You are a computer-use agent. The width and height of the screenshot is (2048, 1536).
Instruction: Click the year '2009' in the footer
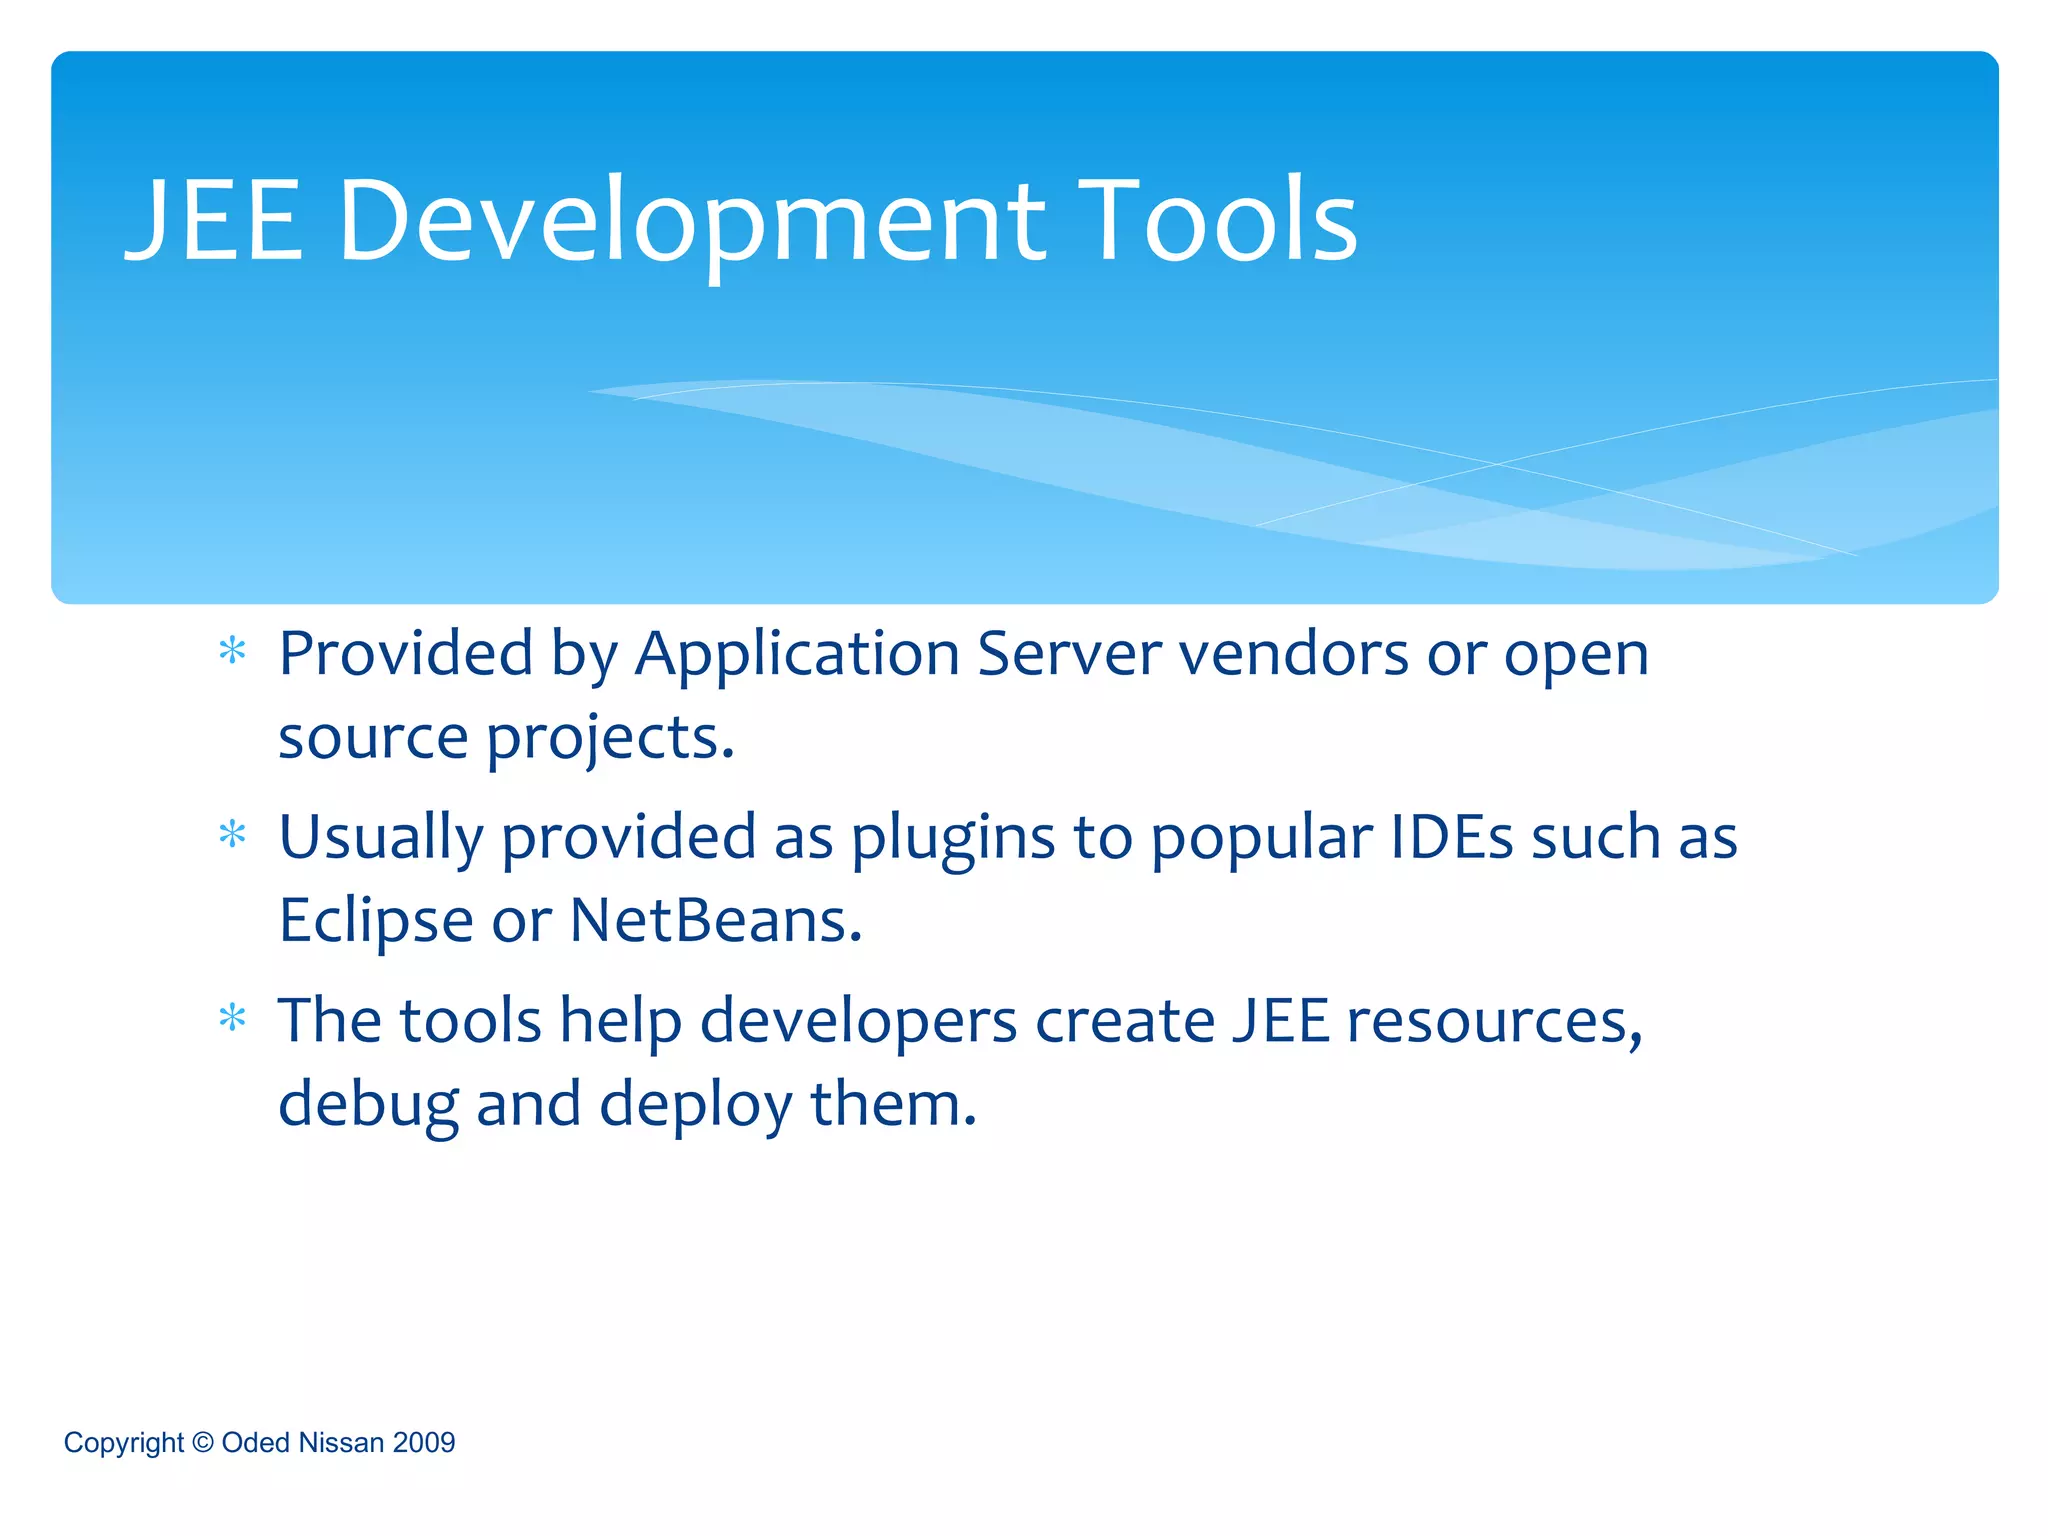424,1442
